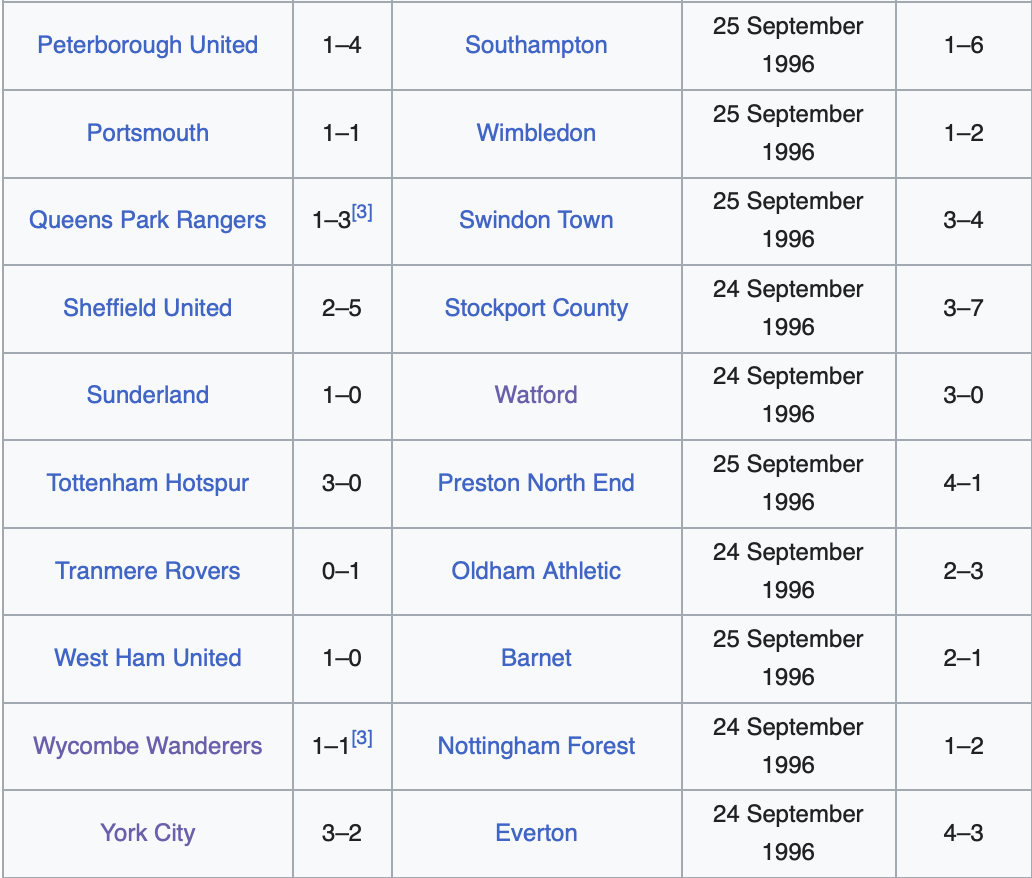Viewport: 1032px width, 878px height.
Task: Open the Nottingham Forest link
Action: pyautogui.click(x=536, y=746)
